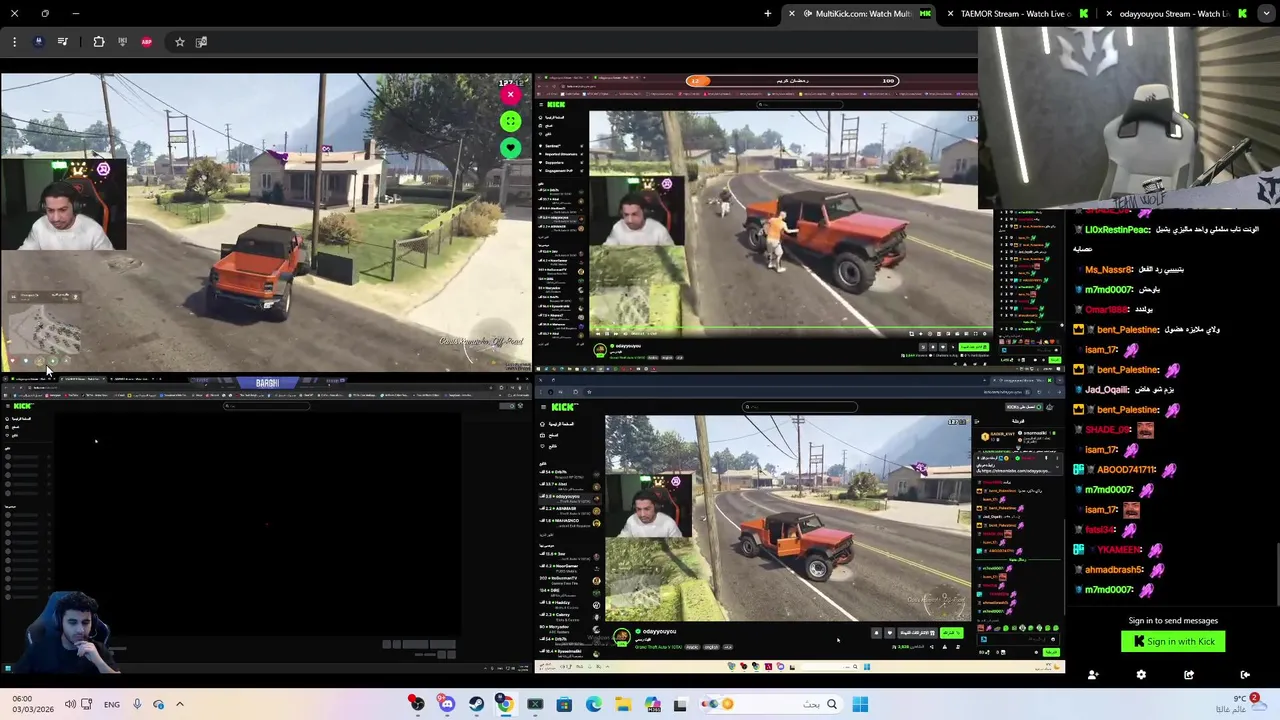Click the browser profile avatar icon
Image resolution: width=1280 pixels, height=720 pixels.
pos(38,42)
